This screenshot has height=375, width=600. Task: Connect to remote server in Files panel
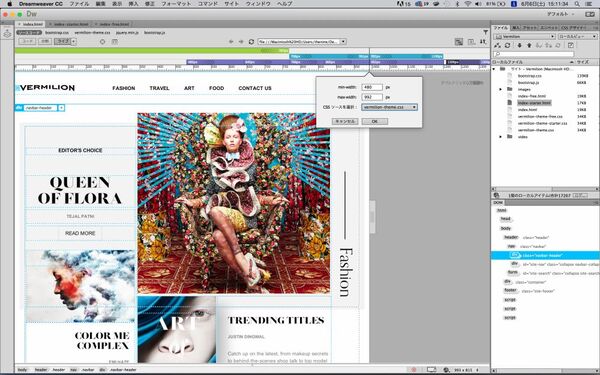pyautogui.click(x=497, y=45)
